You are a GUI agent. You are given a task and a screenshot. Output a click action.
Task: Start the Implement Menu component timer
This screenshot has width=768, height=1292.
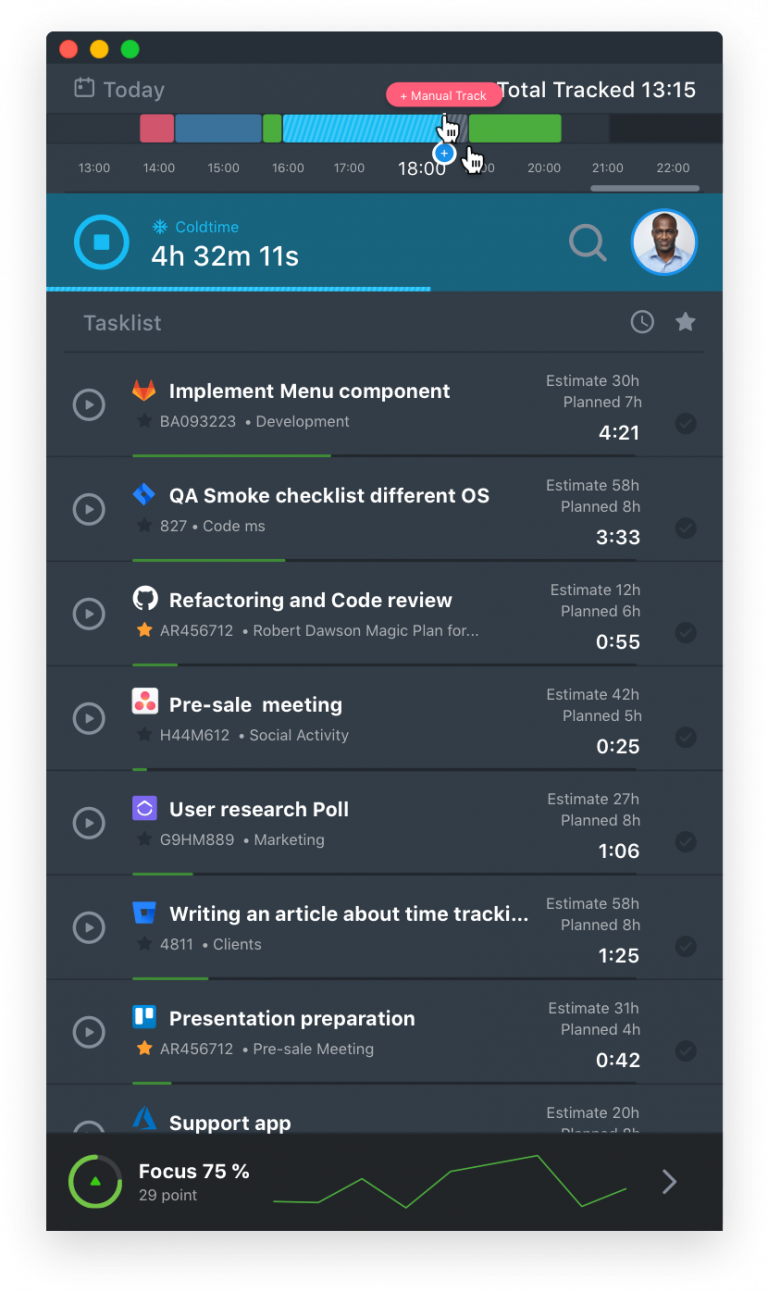click(89, 405)
